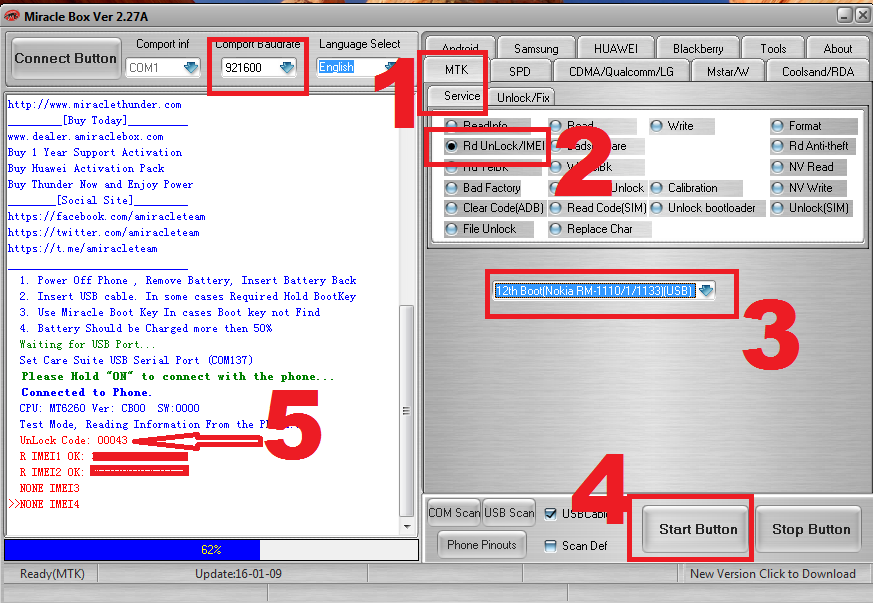Click the COM Scan button
Image resolution: width=873 pixels, height=603 pixels.
[x=454, y=512]
